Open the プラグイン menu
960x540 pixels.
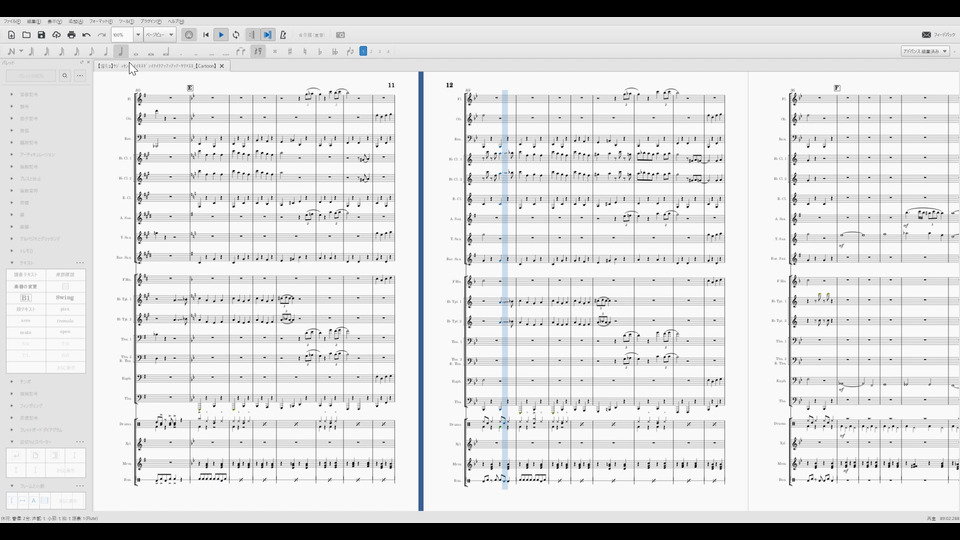click(x=151, y=21)
